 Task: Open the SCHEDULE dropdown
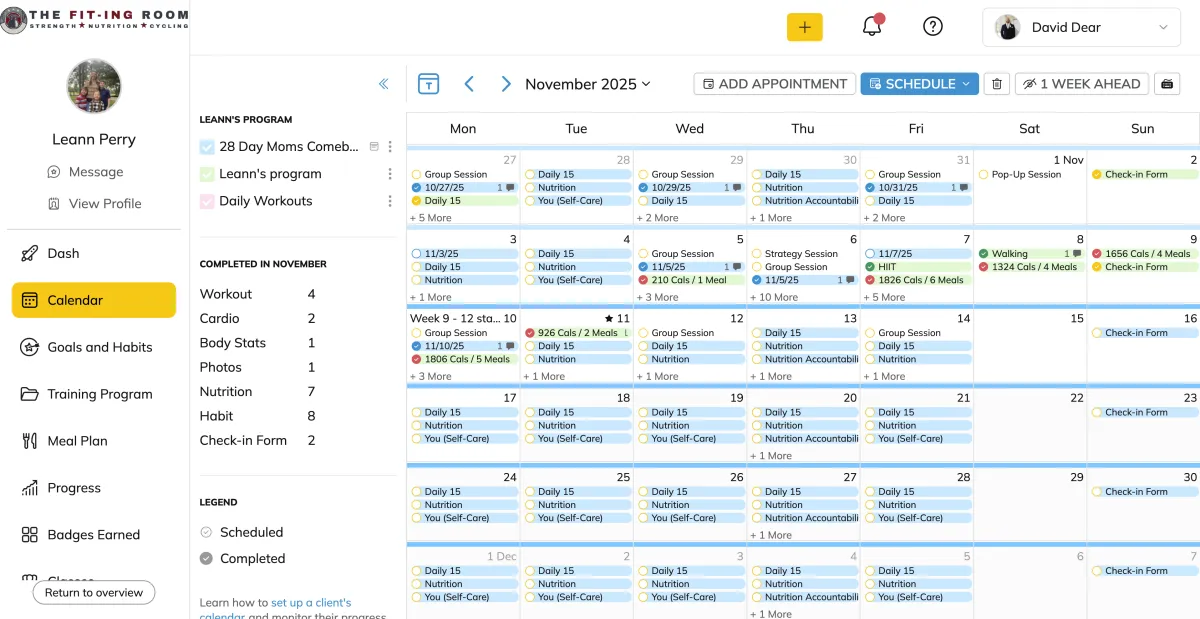coord(920,84)
